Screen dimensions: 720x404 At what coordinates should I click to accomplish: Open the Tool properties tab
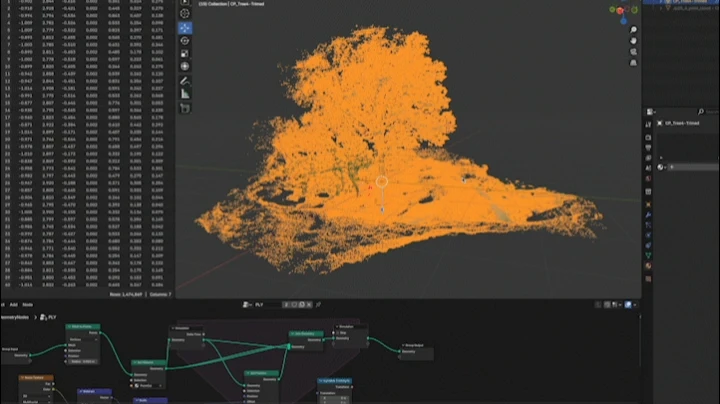tap(648, 125)
